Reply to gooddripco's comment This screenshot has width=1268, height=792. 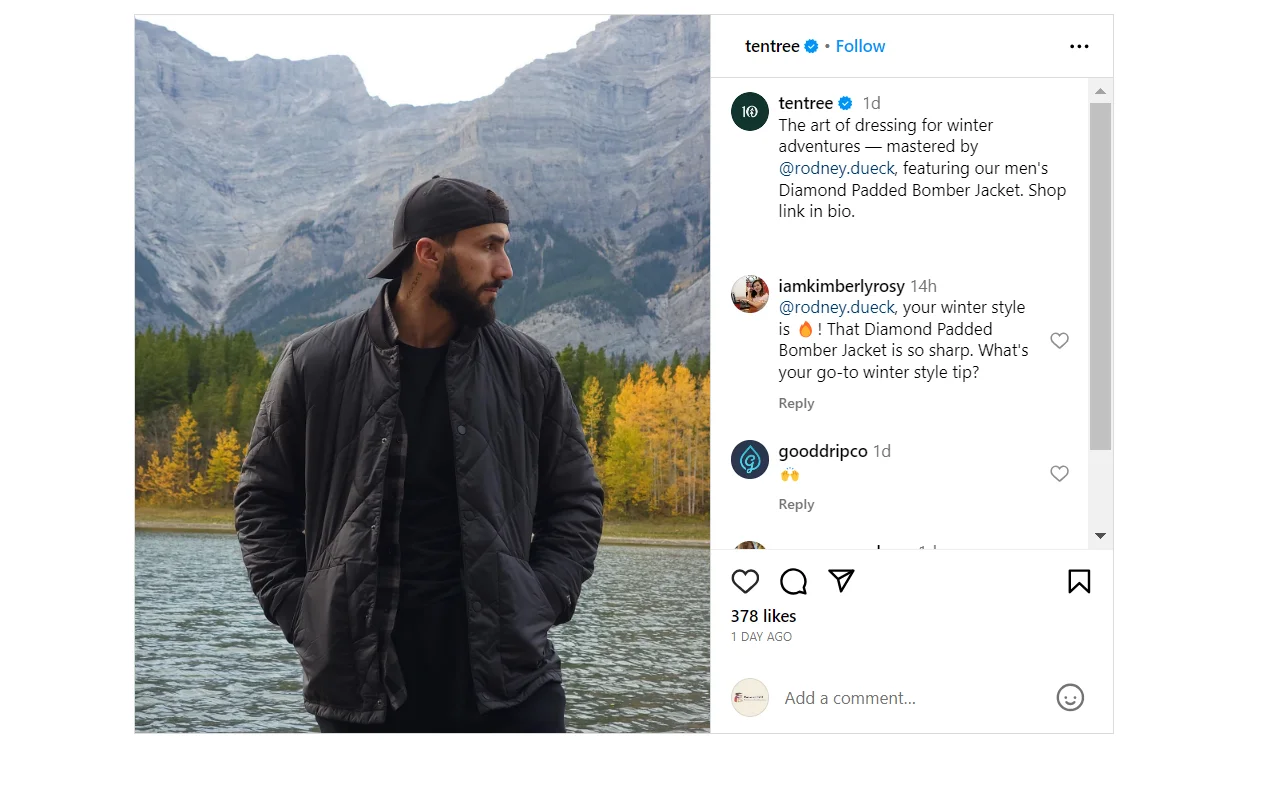click(x=796, y=504)
